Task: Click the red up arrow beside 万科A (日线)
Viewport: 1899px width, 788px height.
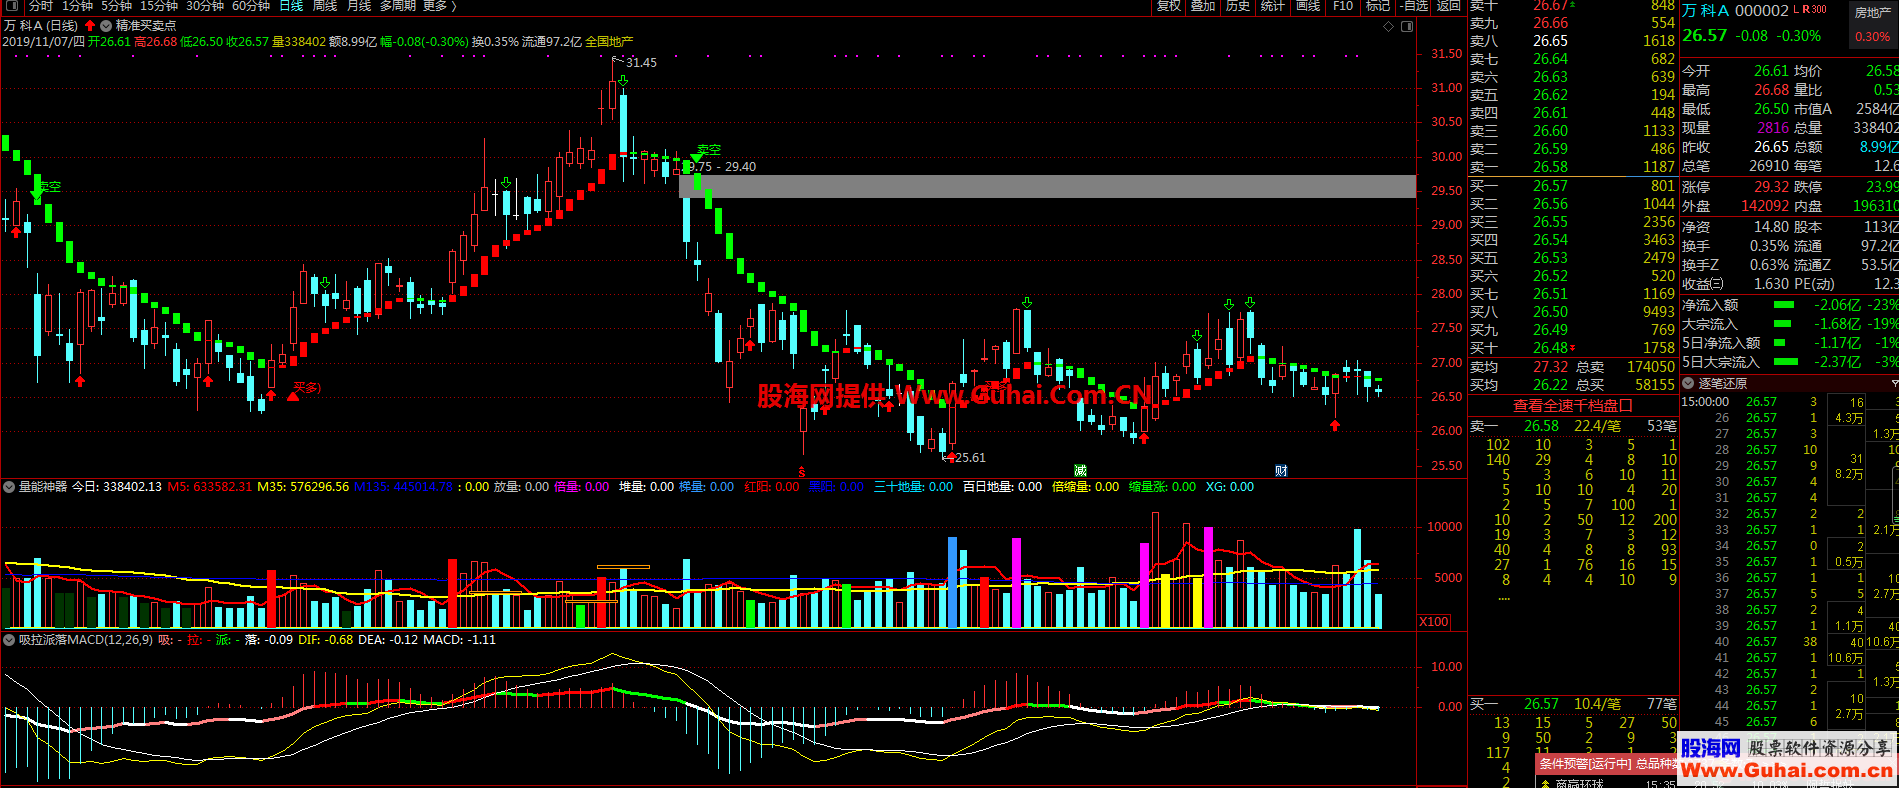Action: click(x=90, y=25)
